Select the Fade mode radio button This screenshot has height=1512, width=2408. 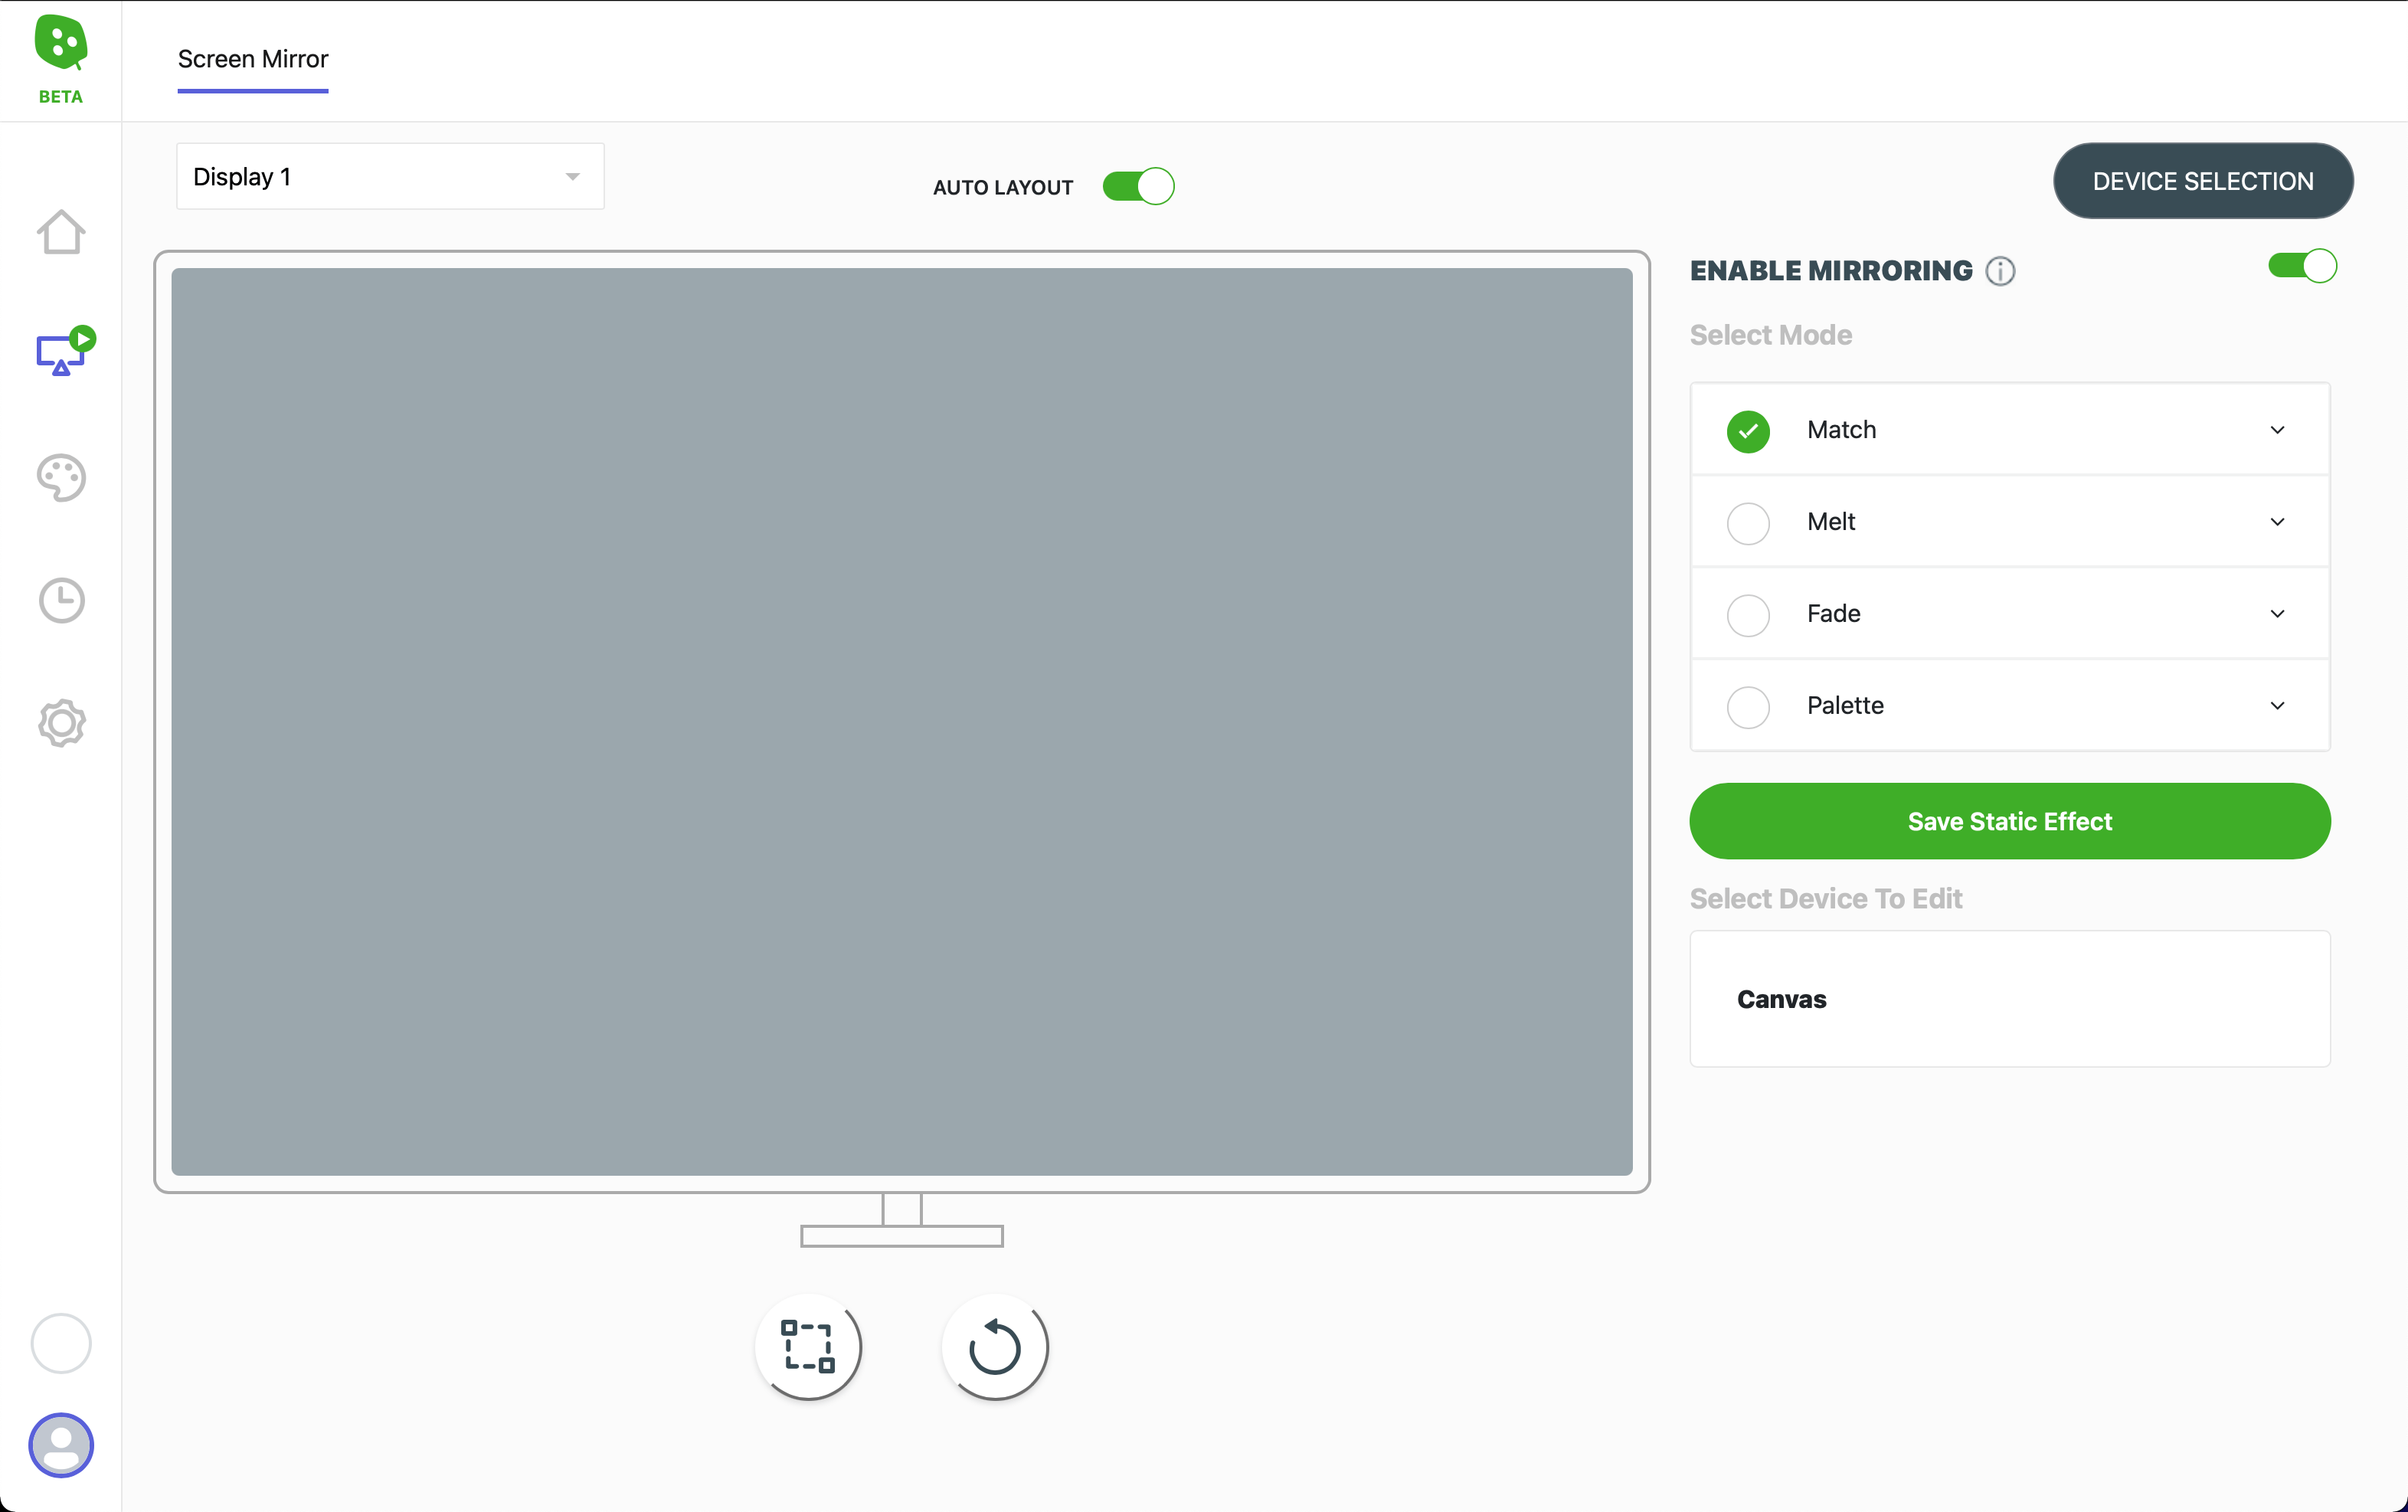point(1748,614)
